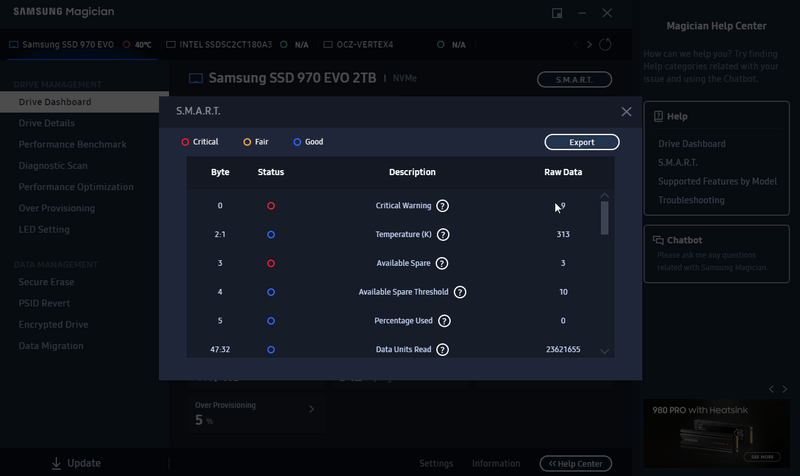Open help for Available Spare
The image size is (800, 476).
pyautogui.click(x=442, y=263)
